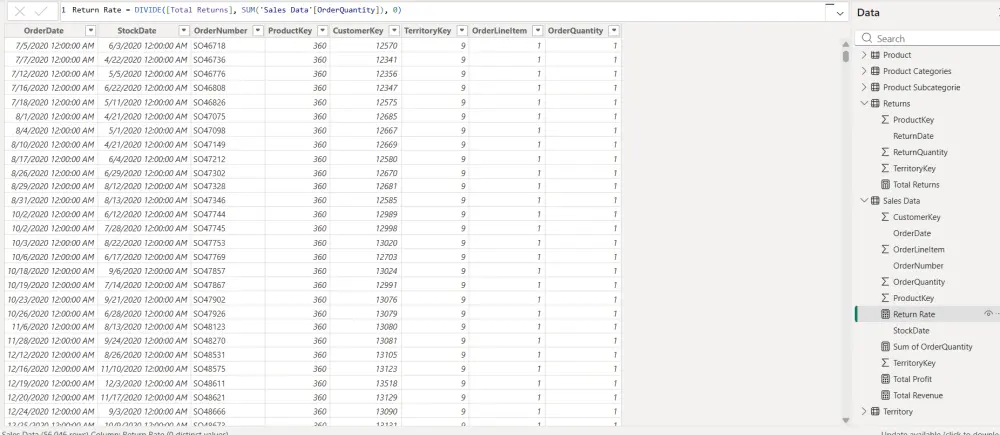Click OrderDate cell 7/5/2020 12:00:00 AM

point(51,46)
